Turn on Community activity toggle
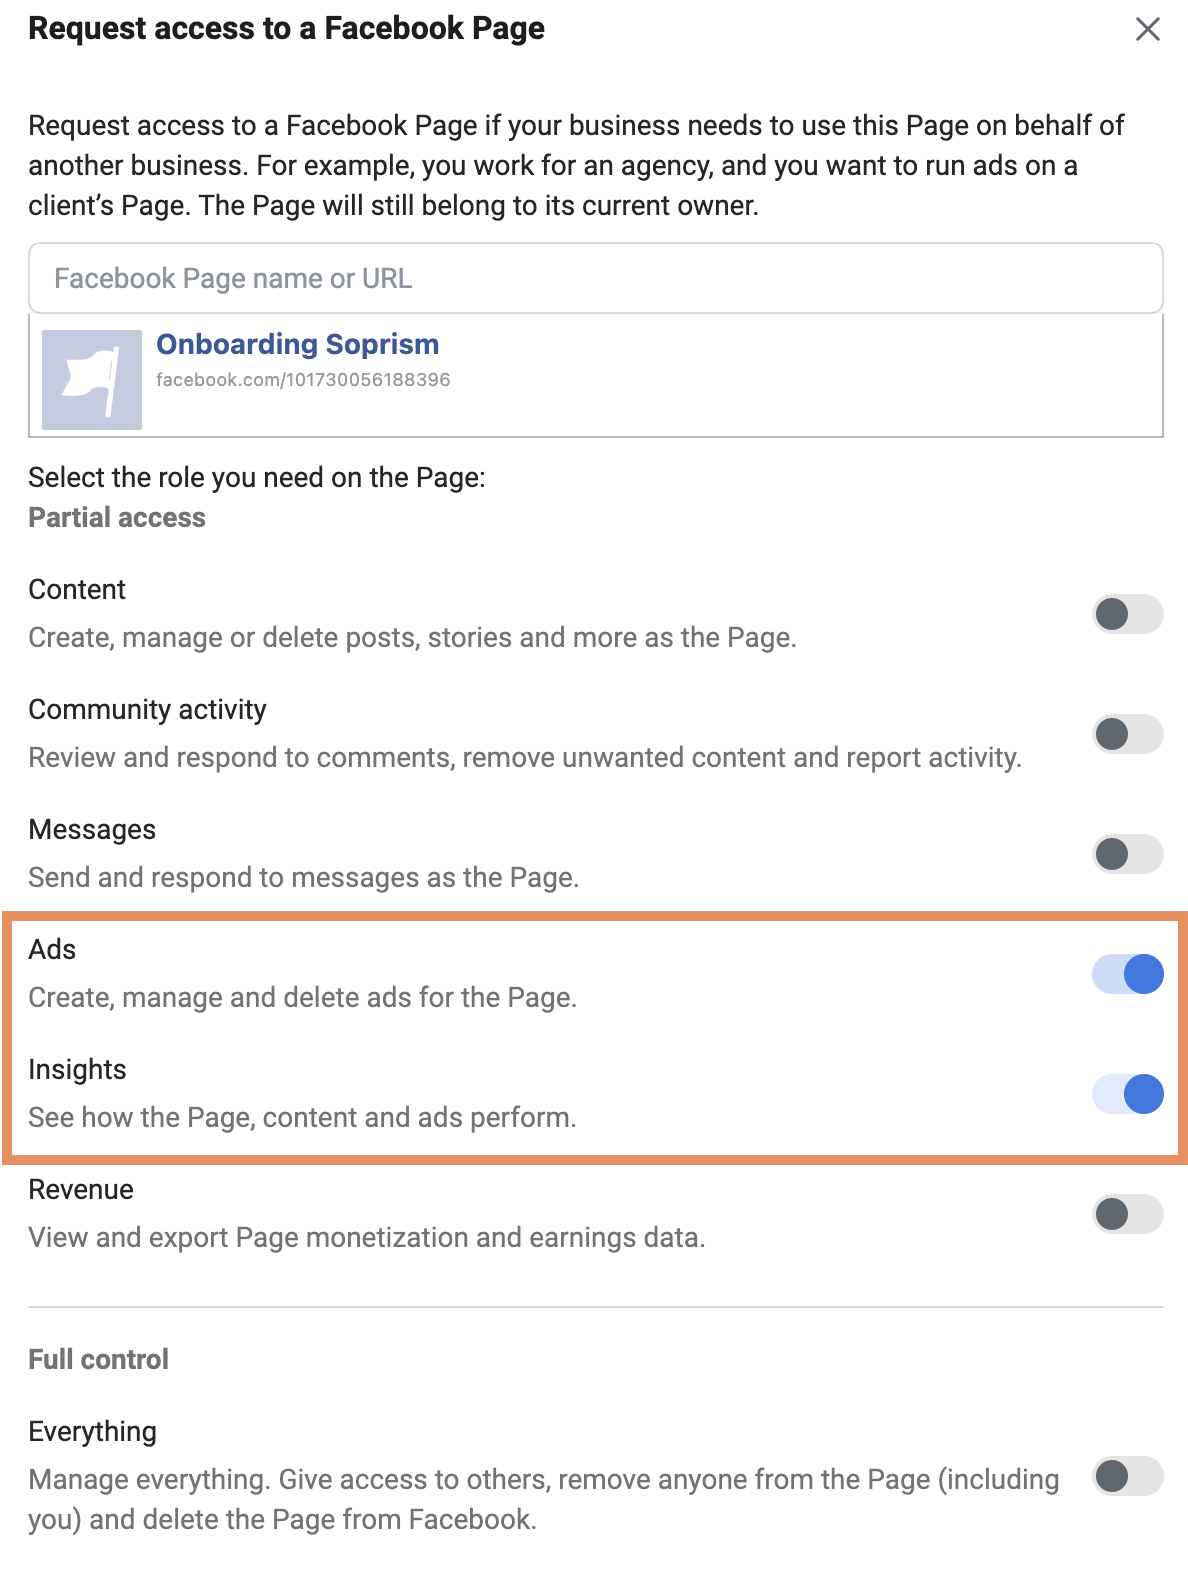This screenshot has height=1582, width=1188. [x=1127, y=734]
